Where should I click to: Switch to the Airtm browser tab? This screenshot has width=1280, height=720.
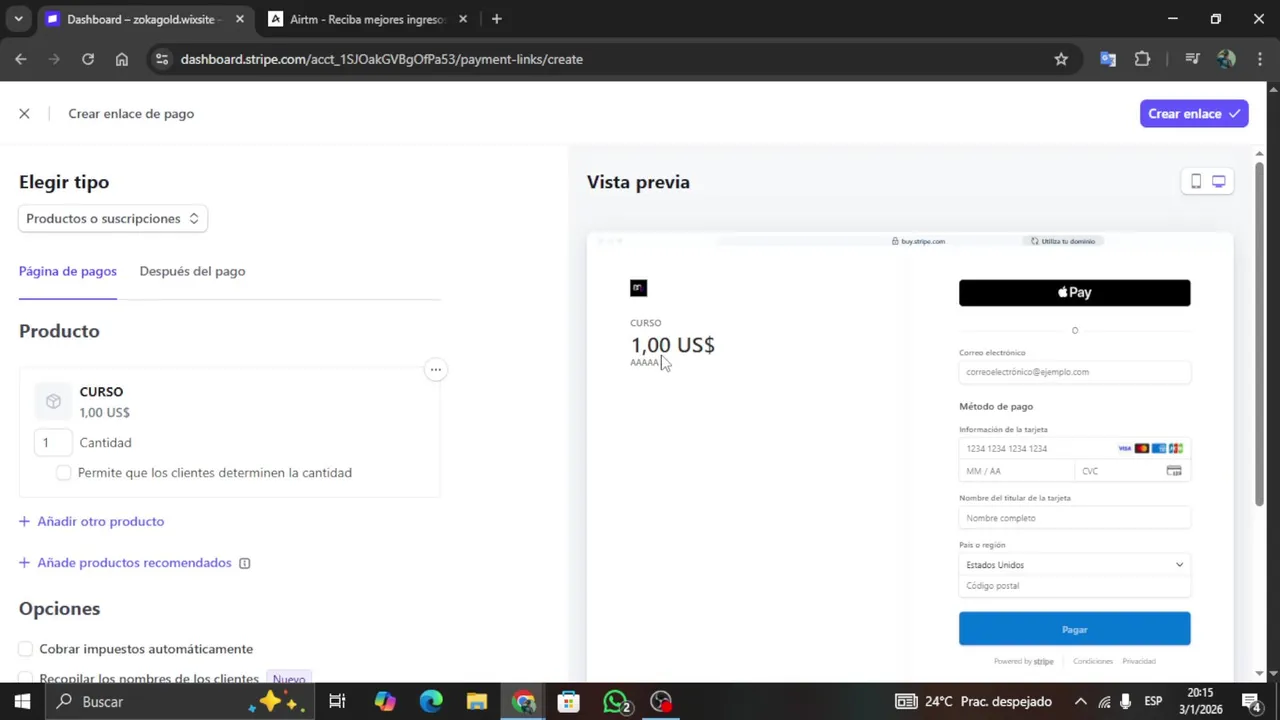tap(368, 19)
